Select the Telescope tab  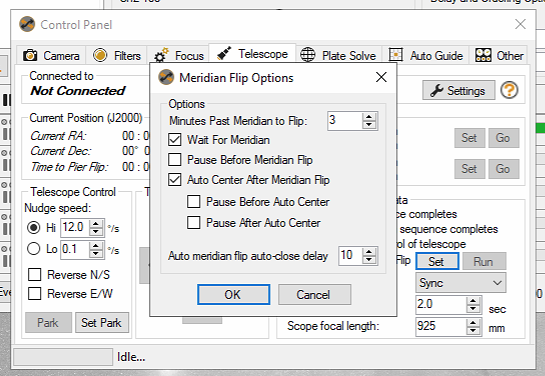[x=252, y=54]
